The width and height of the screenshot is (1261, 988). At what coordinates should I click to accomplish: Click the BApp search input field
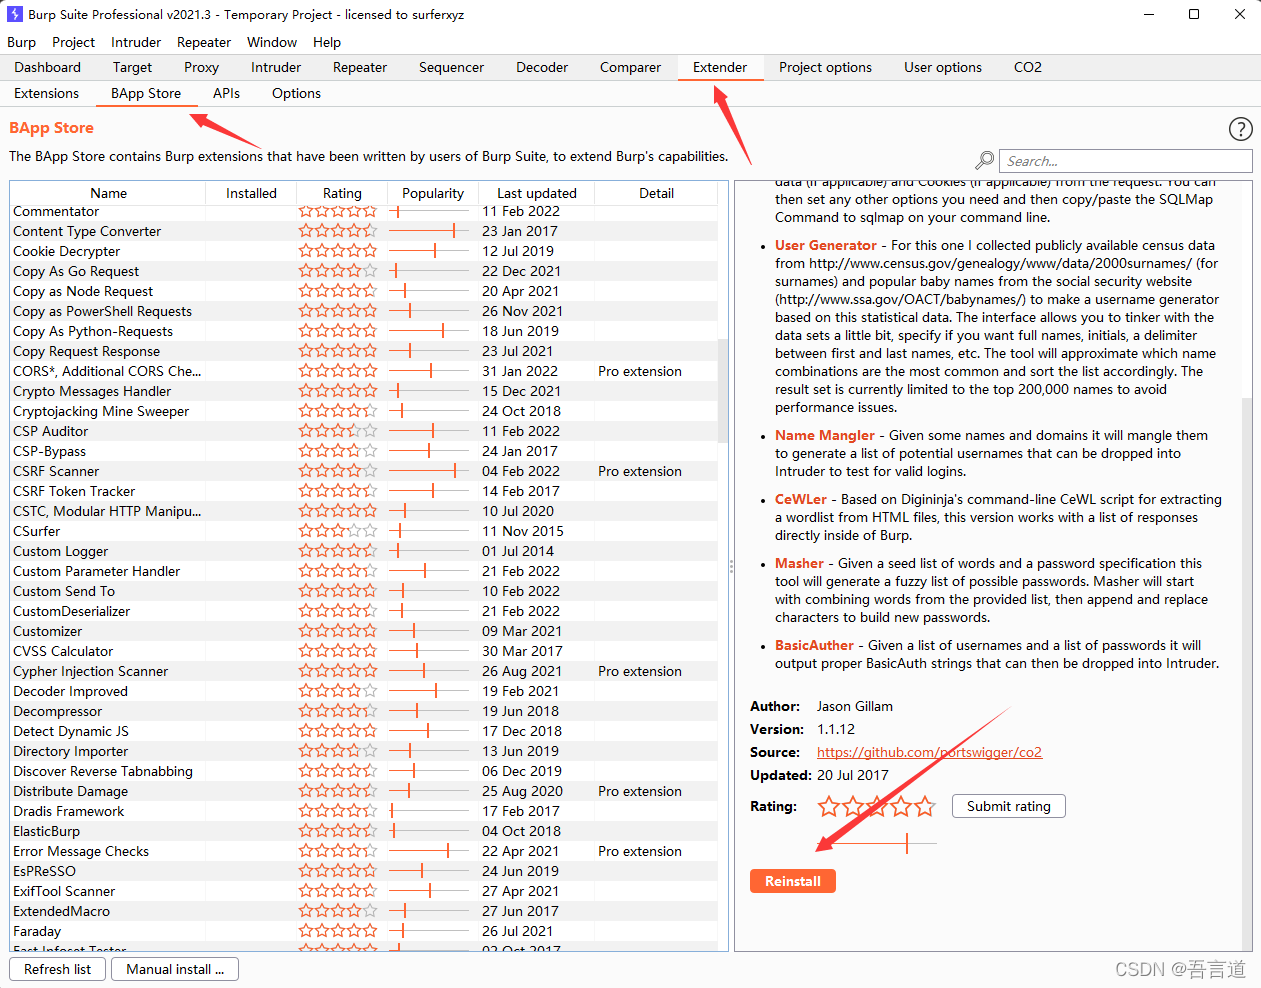(1125, 161)
